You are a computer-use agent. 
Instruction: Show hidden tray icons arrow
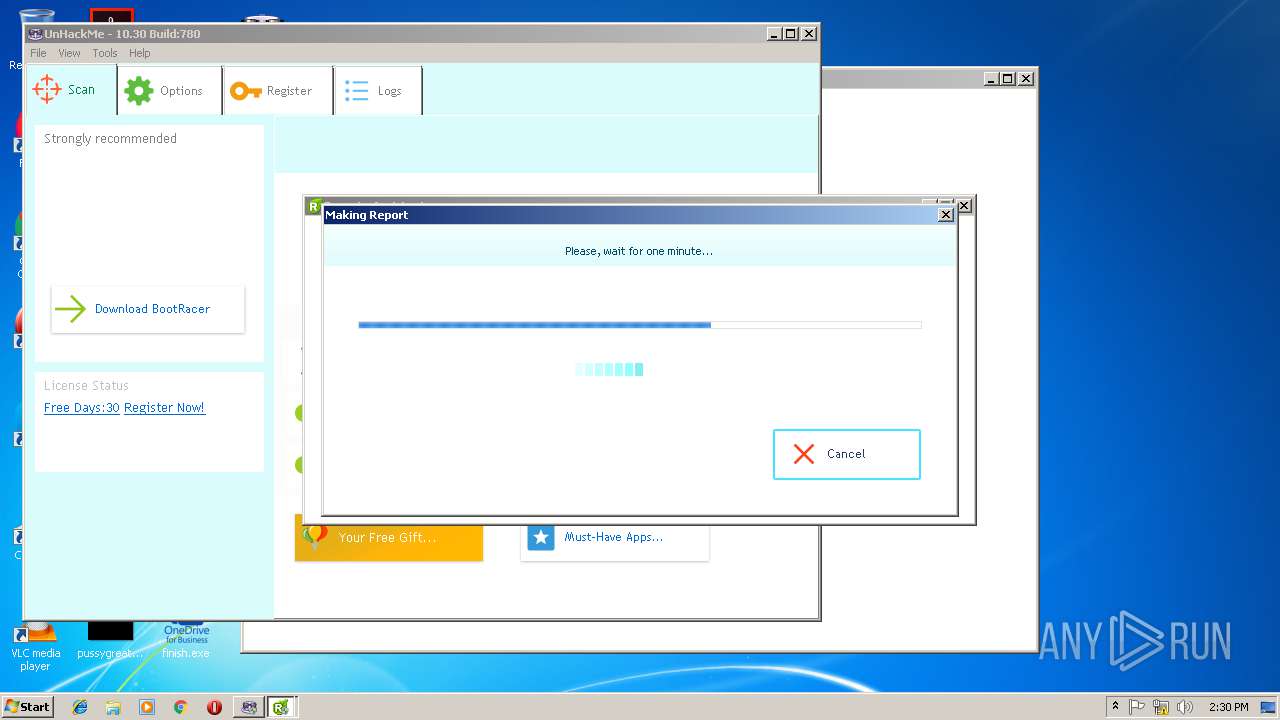tap(1115, 706)
